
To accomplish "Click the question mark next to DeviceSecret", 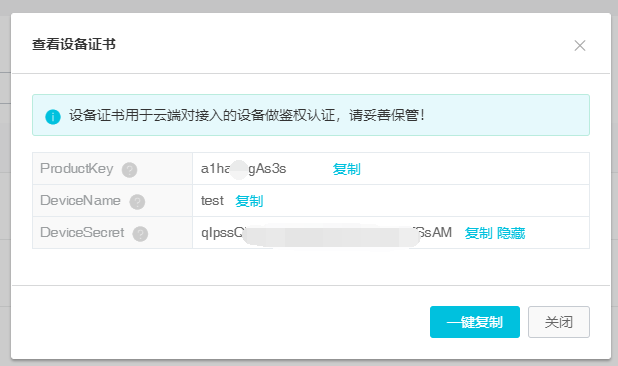I will click(140, 234).
